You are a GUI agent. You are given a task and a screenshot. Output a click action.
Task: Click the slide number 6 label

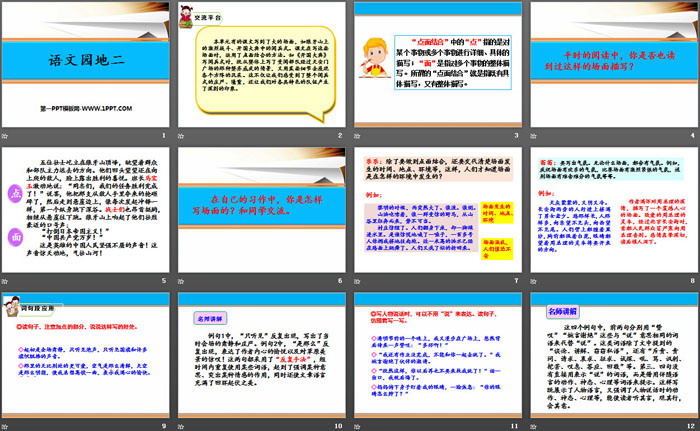[x=340, y=280]
